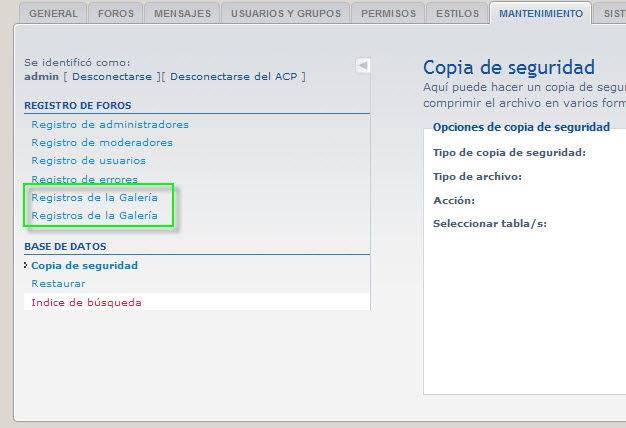The height and width of the screenshot is (428, 626).
Task: Click the admin username text
Action: (x=41, y=76)
